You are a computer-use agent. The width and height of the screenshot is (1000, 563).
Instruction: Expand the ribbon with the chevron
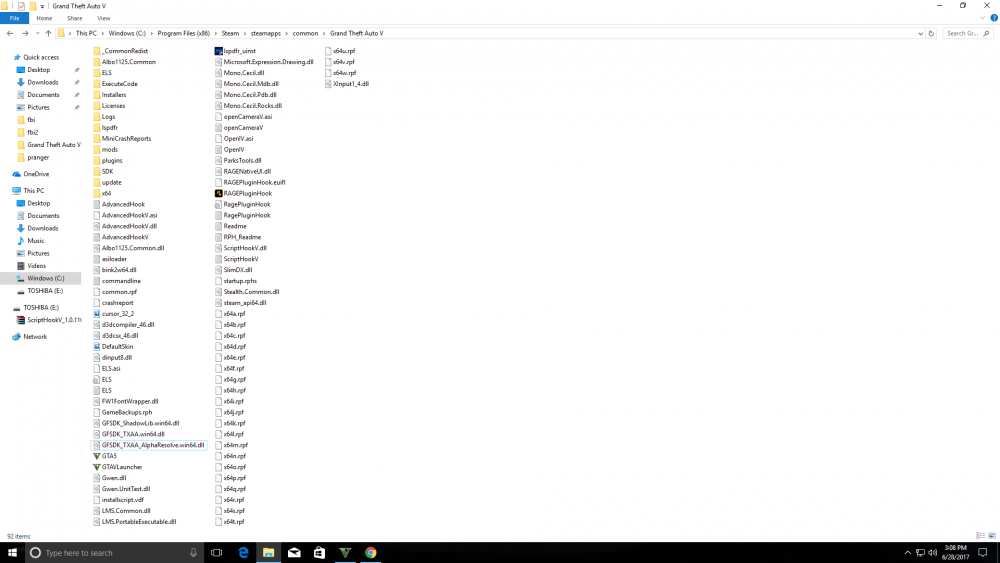coord(983,18)
